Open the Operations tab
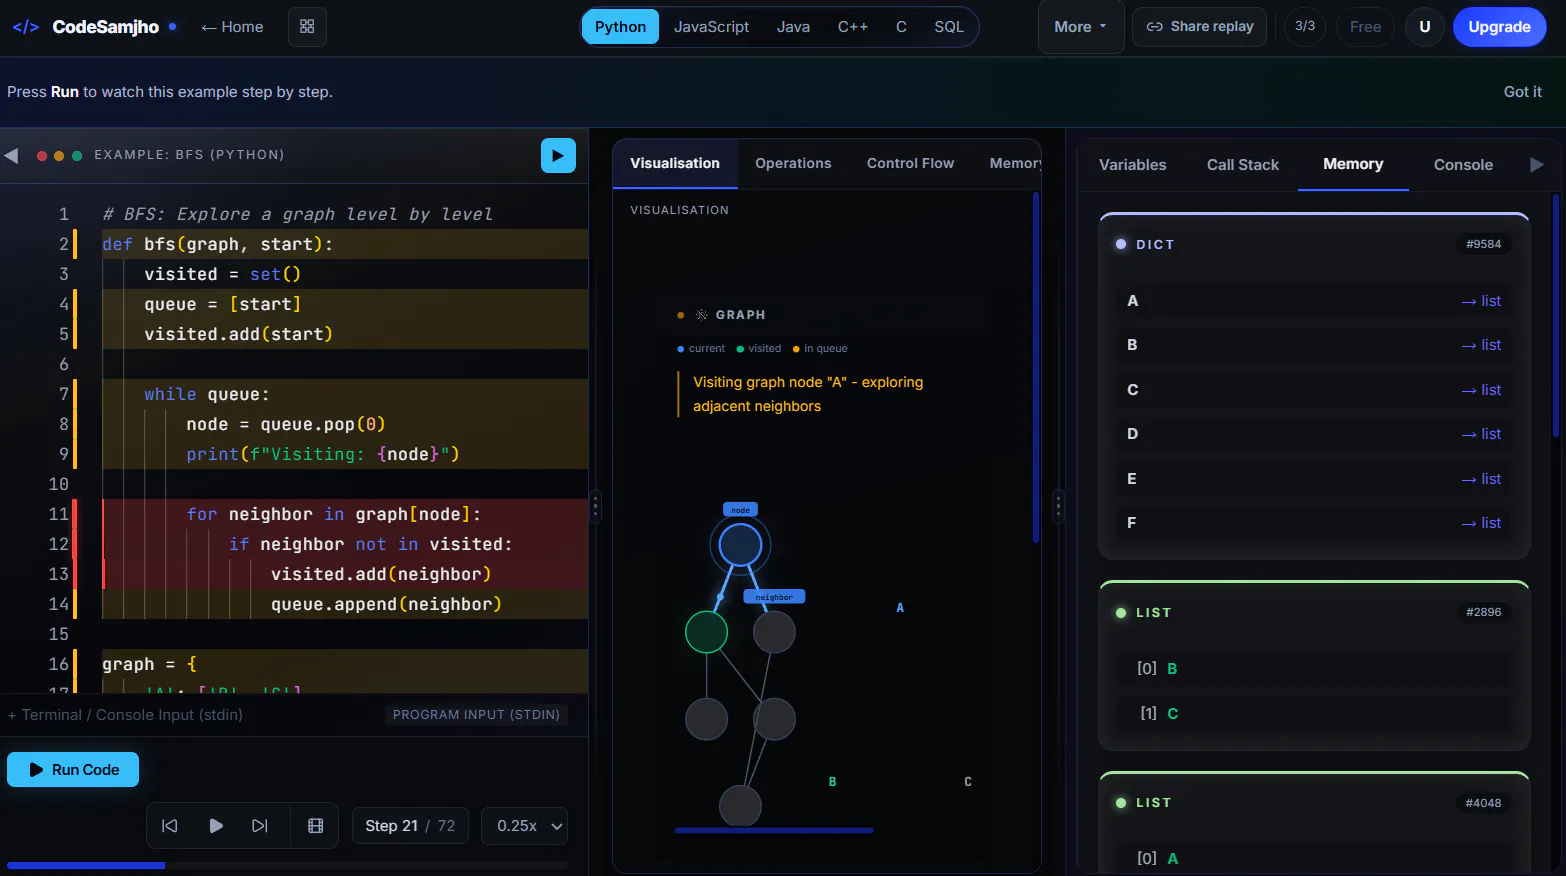Screen dimensions: 1566x876 793,164
